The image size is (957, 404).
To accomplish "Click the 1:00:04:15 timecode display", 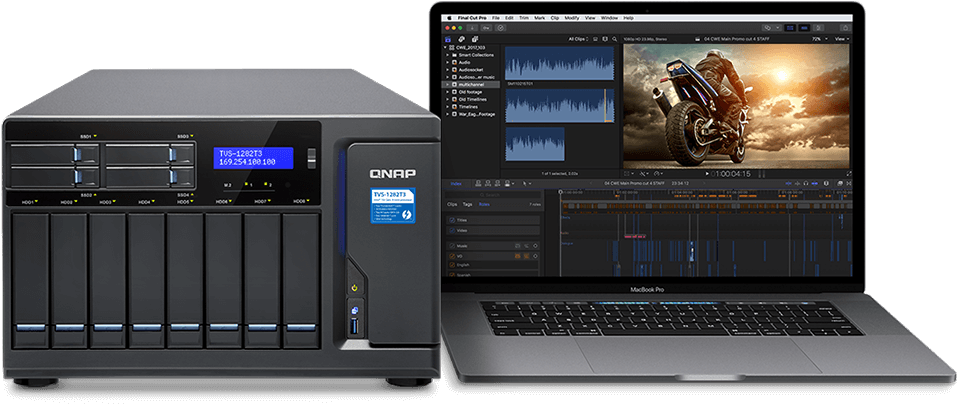I will [x=730, y=174].
